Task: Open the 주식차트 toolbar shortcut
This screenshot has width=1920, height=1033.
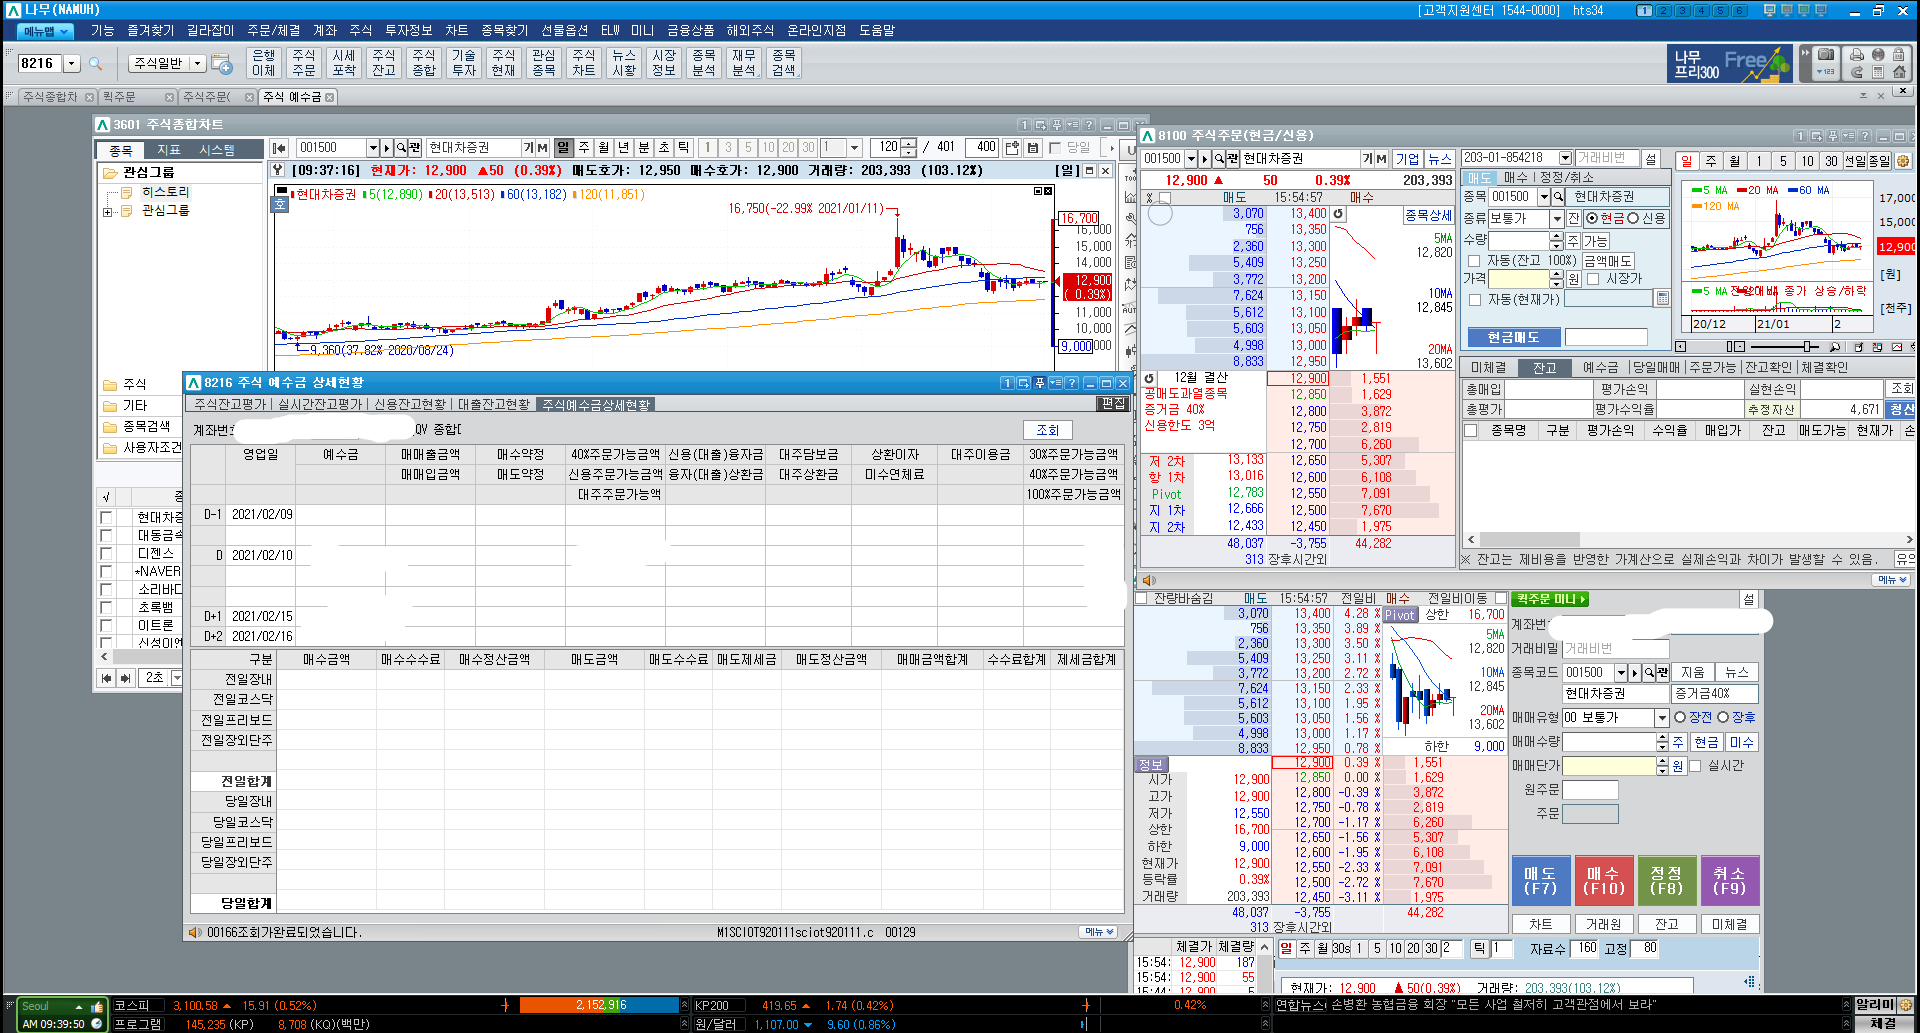Action: pos(584,63)
